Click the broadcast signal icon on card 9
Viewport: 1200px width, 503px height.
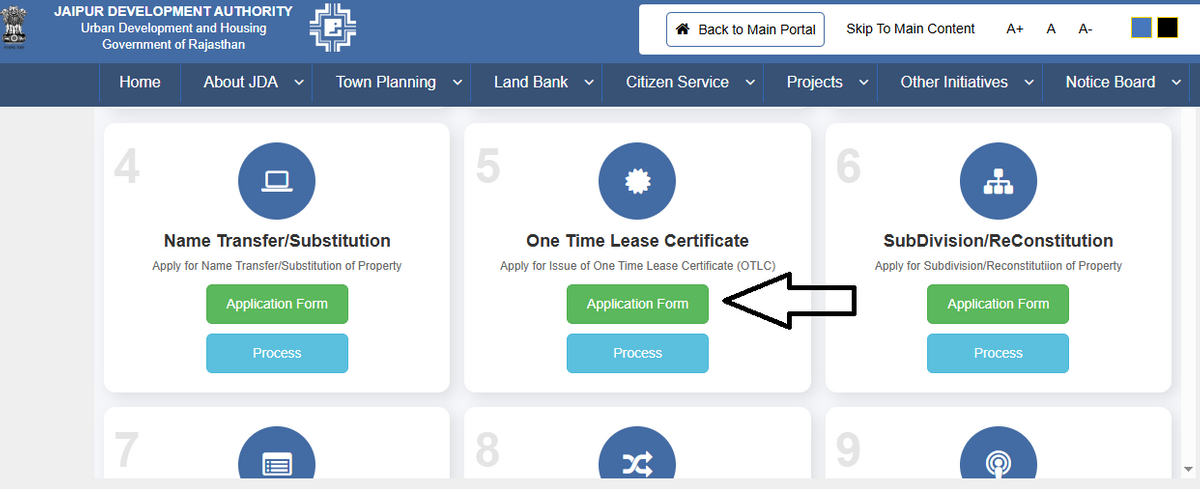click(x=998, y=464)
